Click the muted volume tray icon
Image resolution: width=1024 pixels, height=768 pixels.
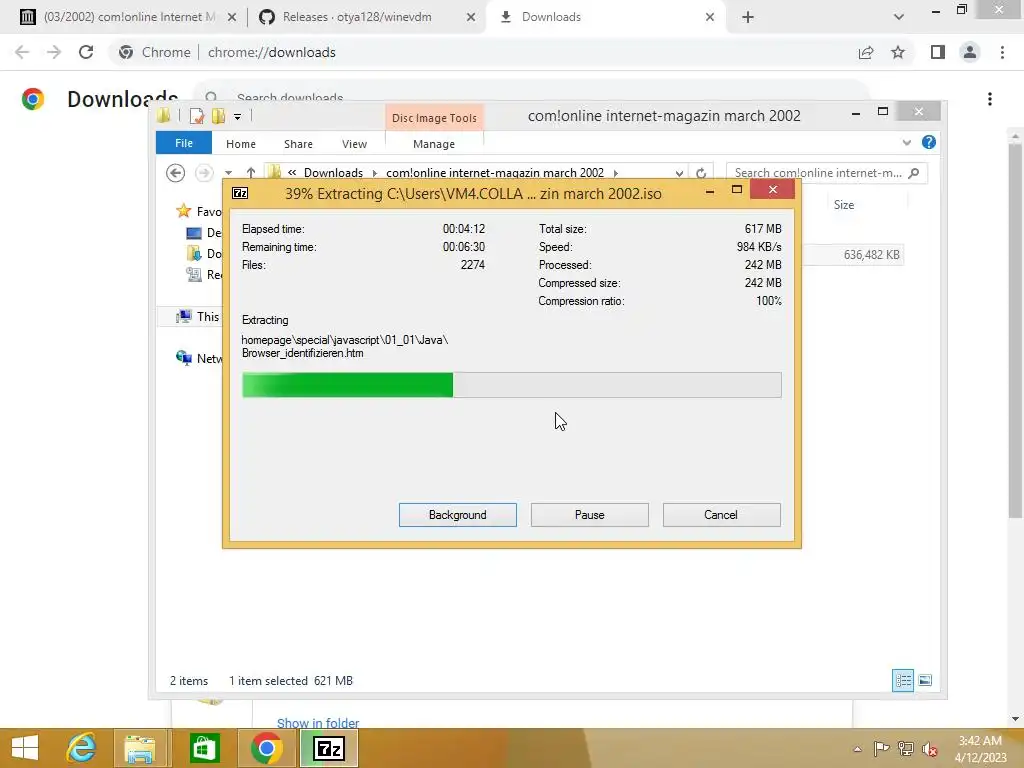(929, 749)
